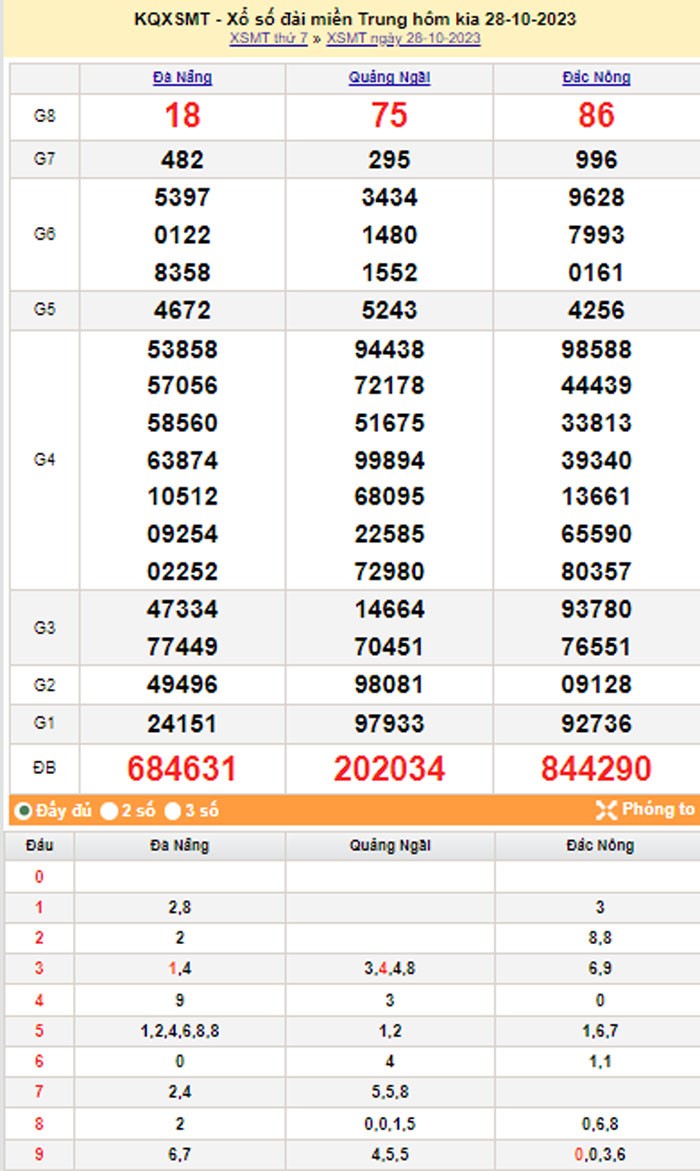Open the underlined Đắc Nông province link
This screenshot has width=700, height=1171.
(x=596, y=77)
